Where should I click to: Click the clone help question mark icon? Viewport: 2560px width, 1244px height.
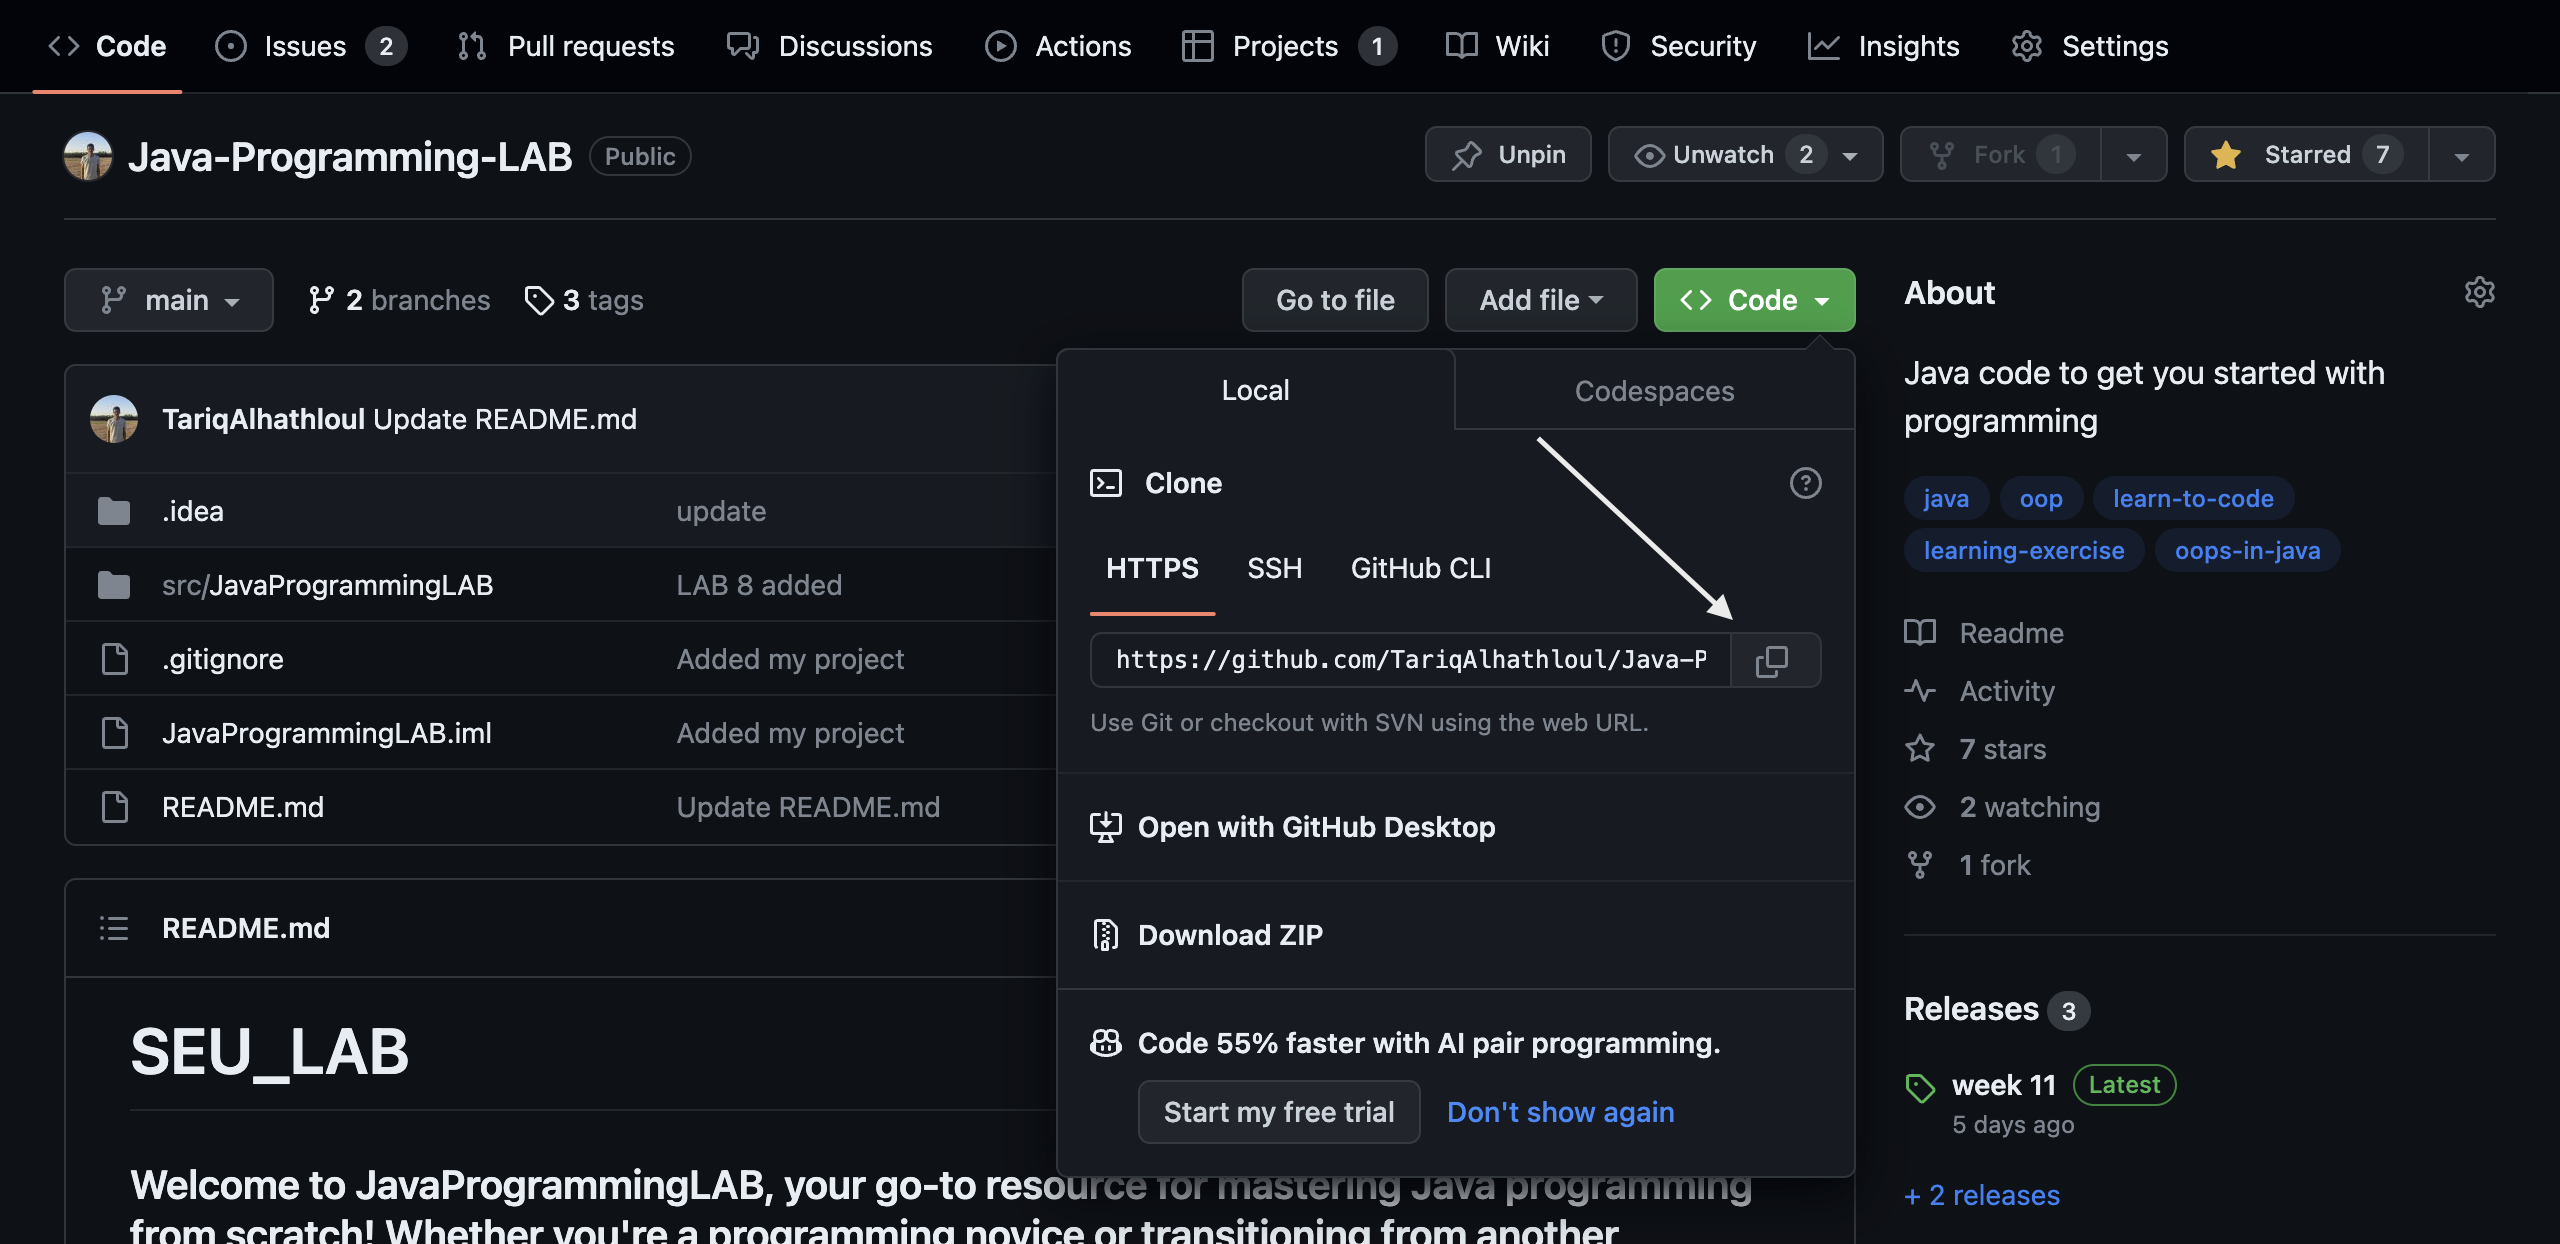(1805, 484)
